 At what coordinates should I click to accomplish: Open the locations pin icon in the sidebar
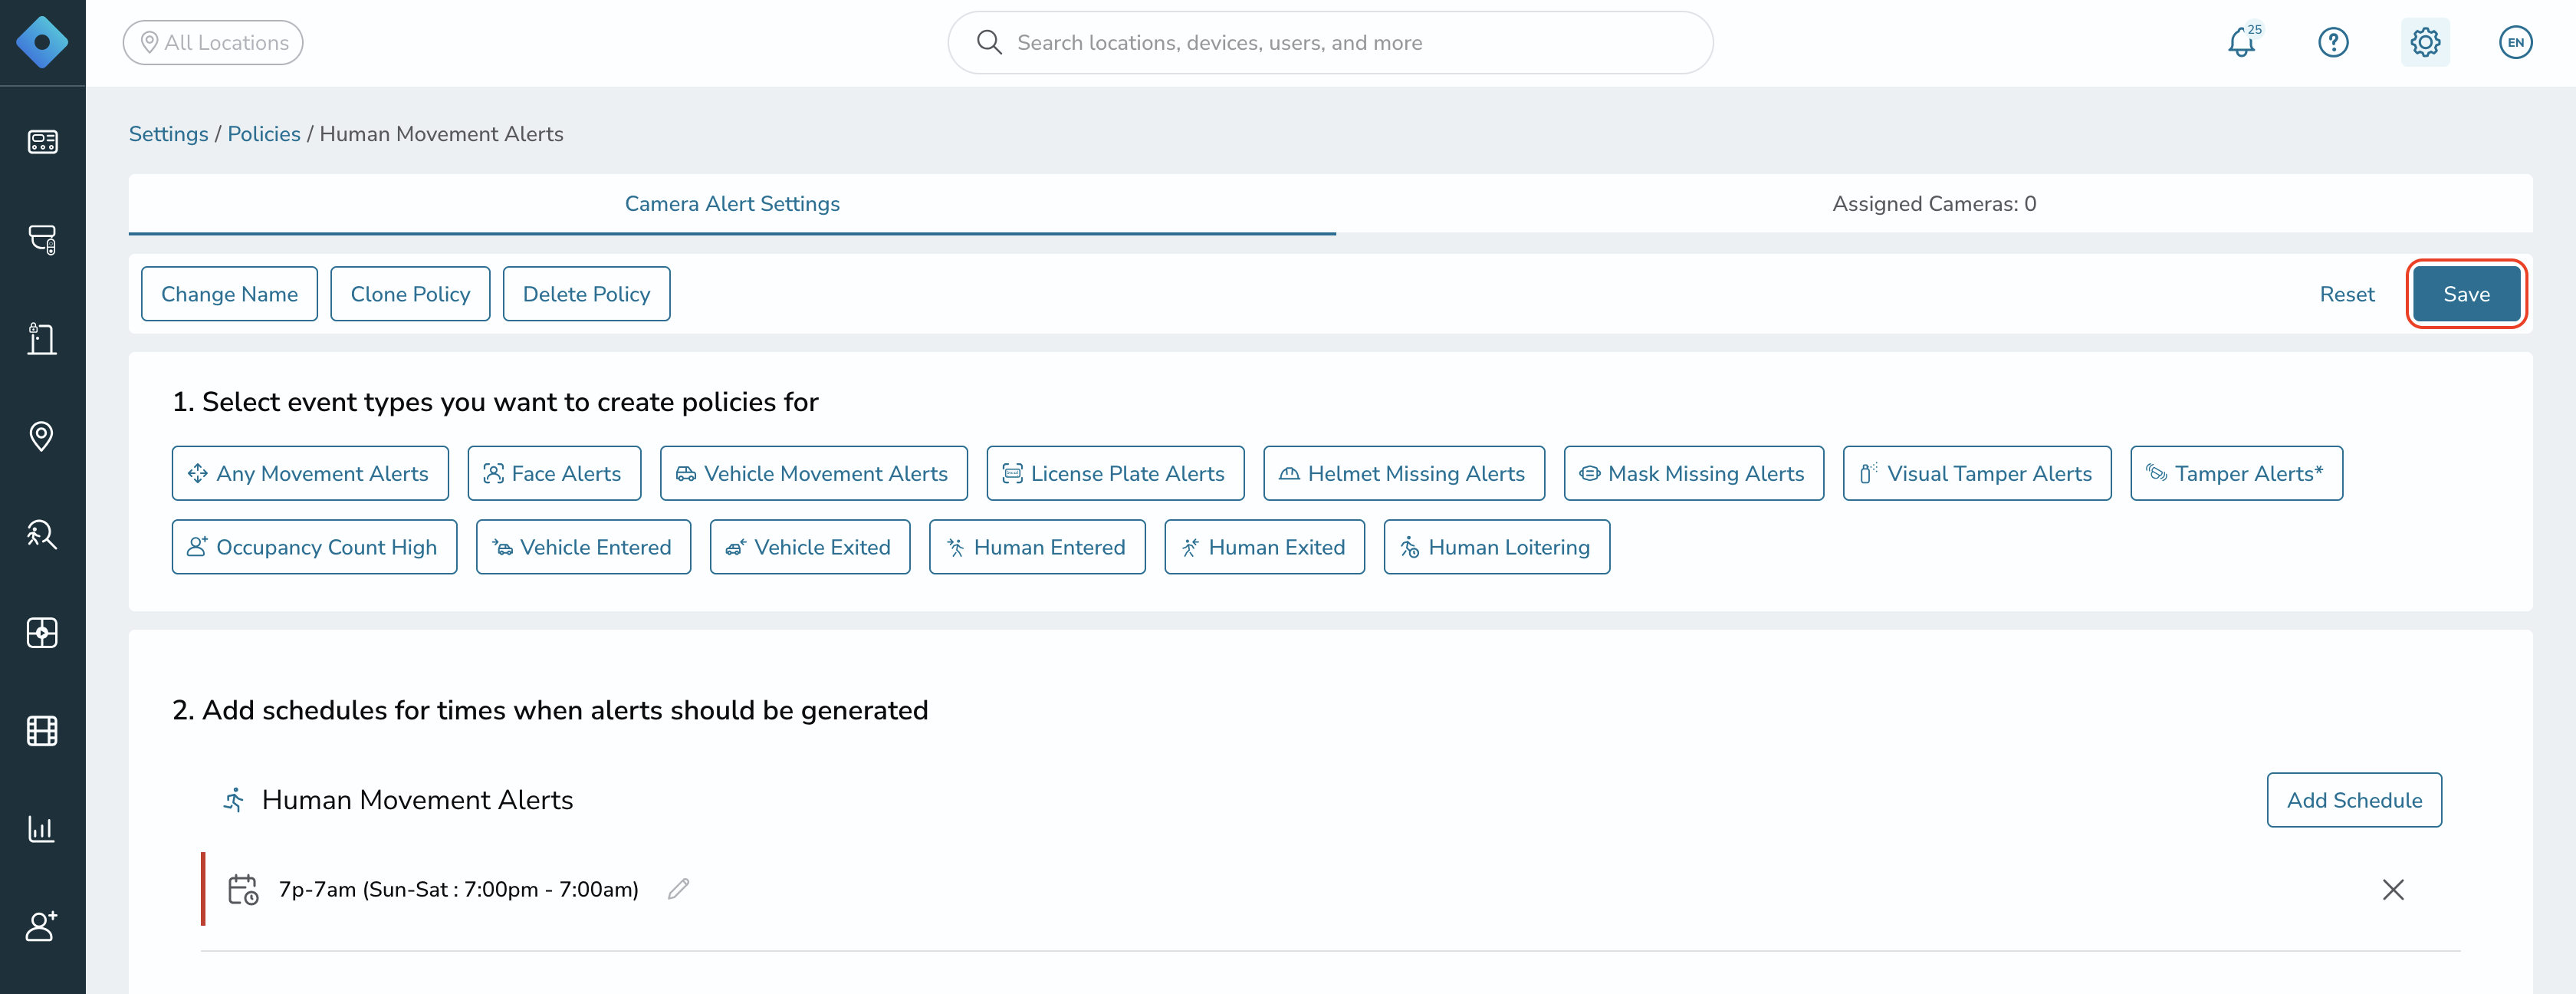(x=42, y=436)
